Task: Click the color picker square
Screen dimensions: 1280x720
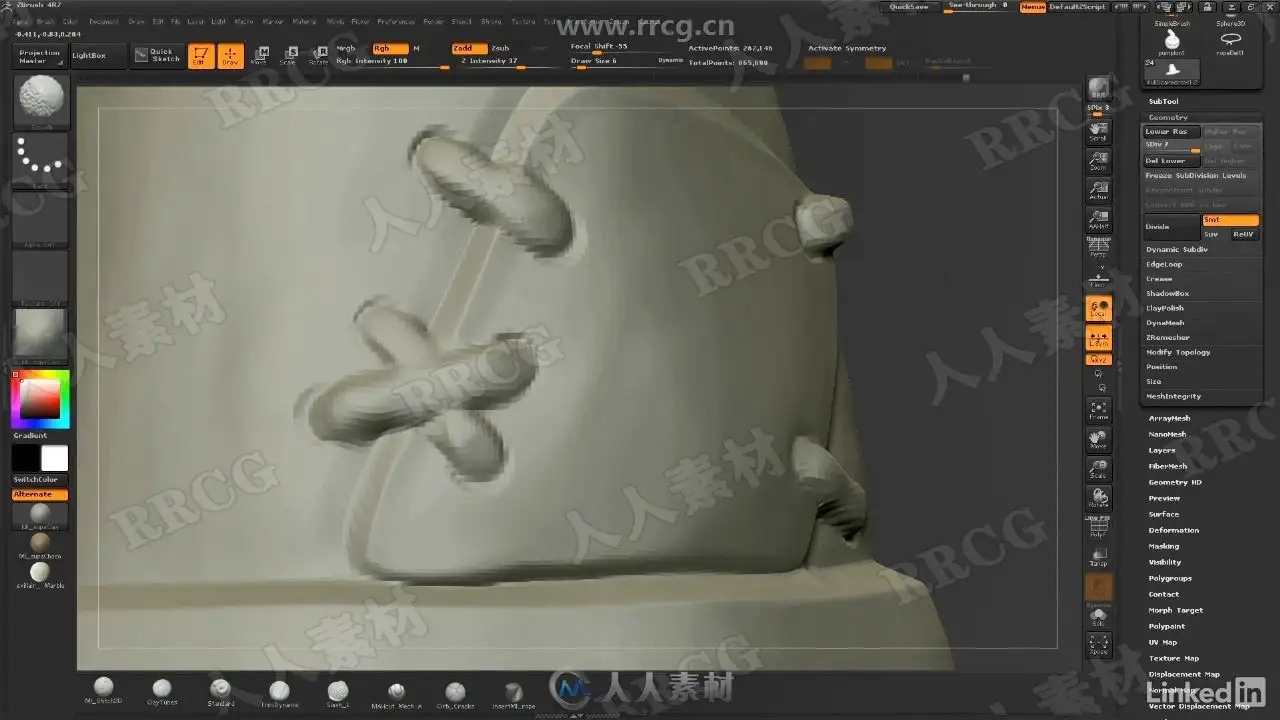Action: click(40, 400)
